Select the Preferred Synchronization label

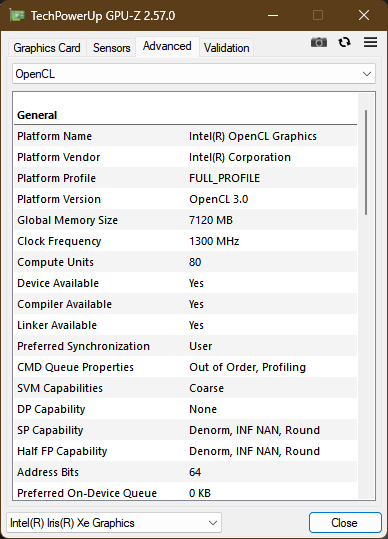(x=83, y=346)
